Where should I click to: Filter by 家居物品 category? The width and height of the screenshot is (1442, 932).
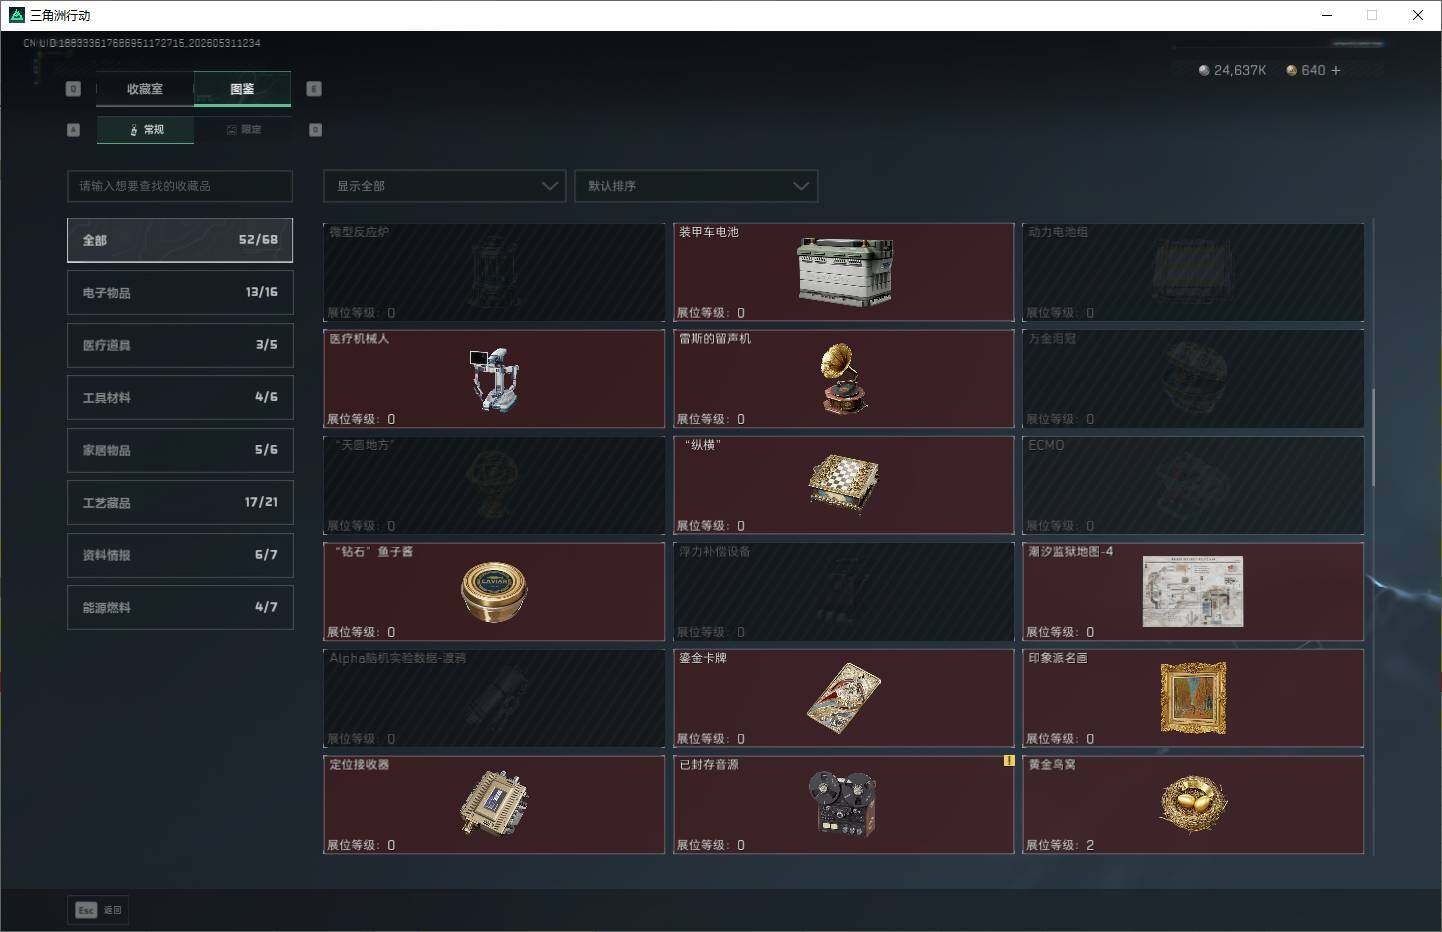click(180, 450)
